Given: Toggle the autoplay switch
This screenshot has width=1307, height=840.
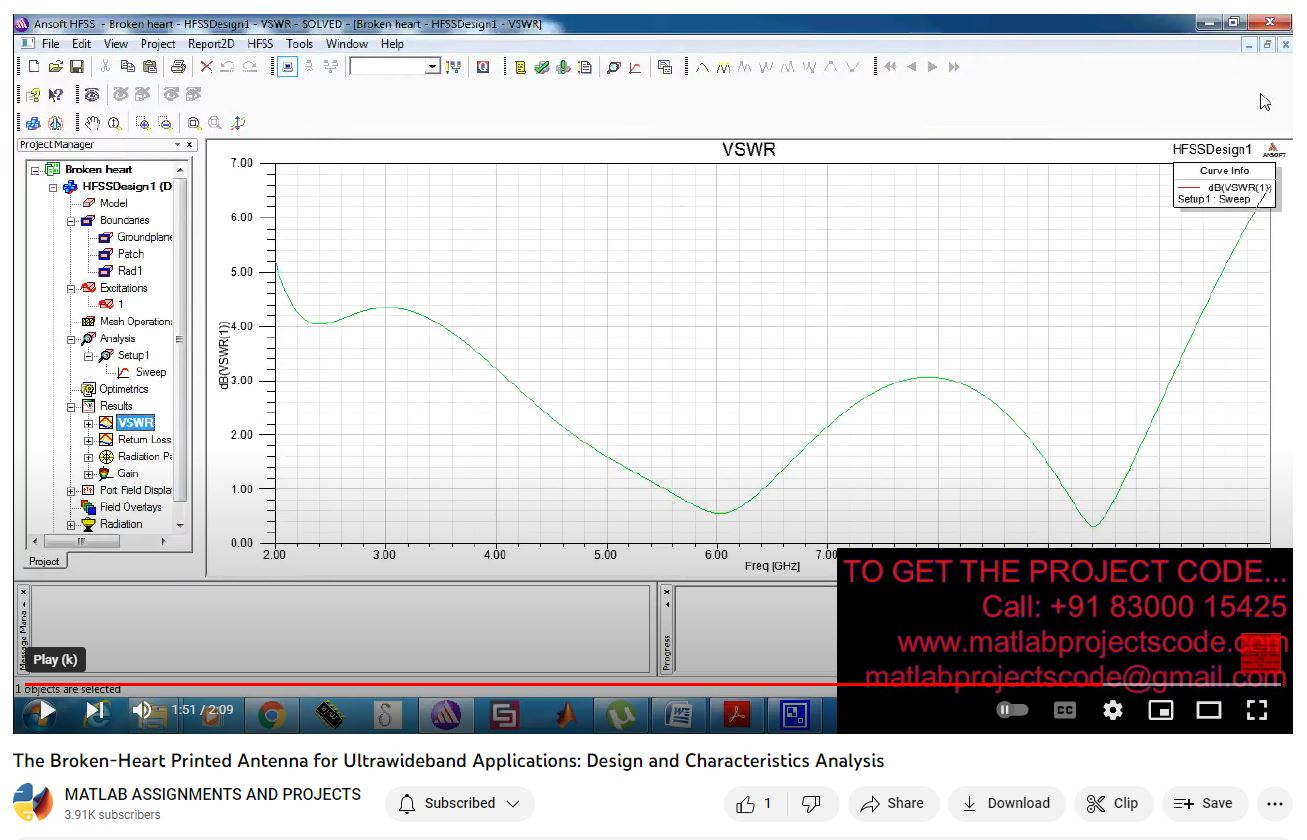Looking at the screenshot, I should (x=1012, y=710).
